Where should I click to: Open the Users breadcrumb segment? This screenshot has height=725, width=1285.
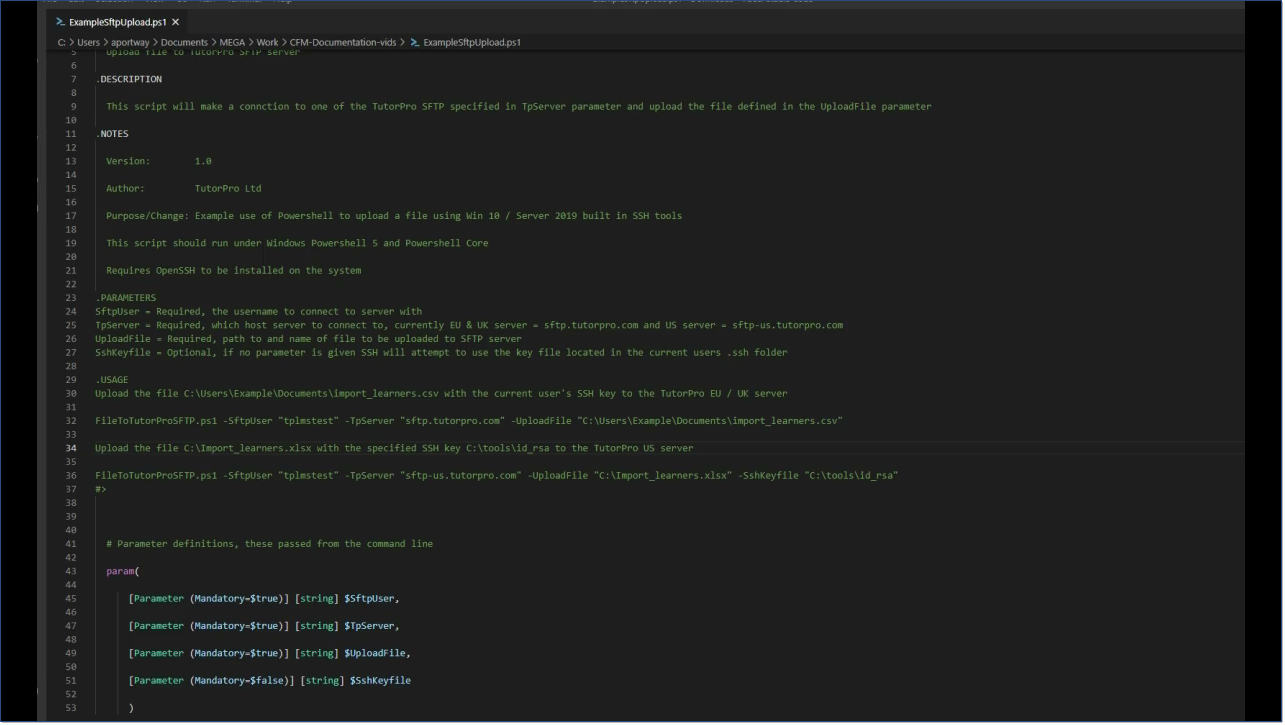point(88,42)
